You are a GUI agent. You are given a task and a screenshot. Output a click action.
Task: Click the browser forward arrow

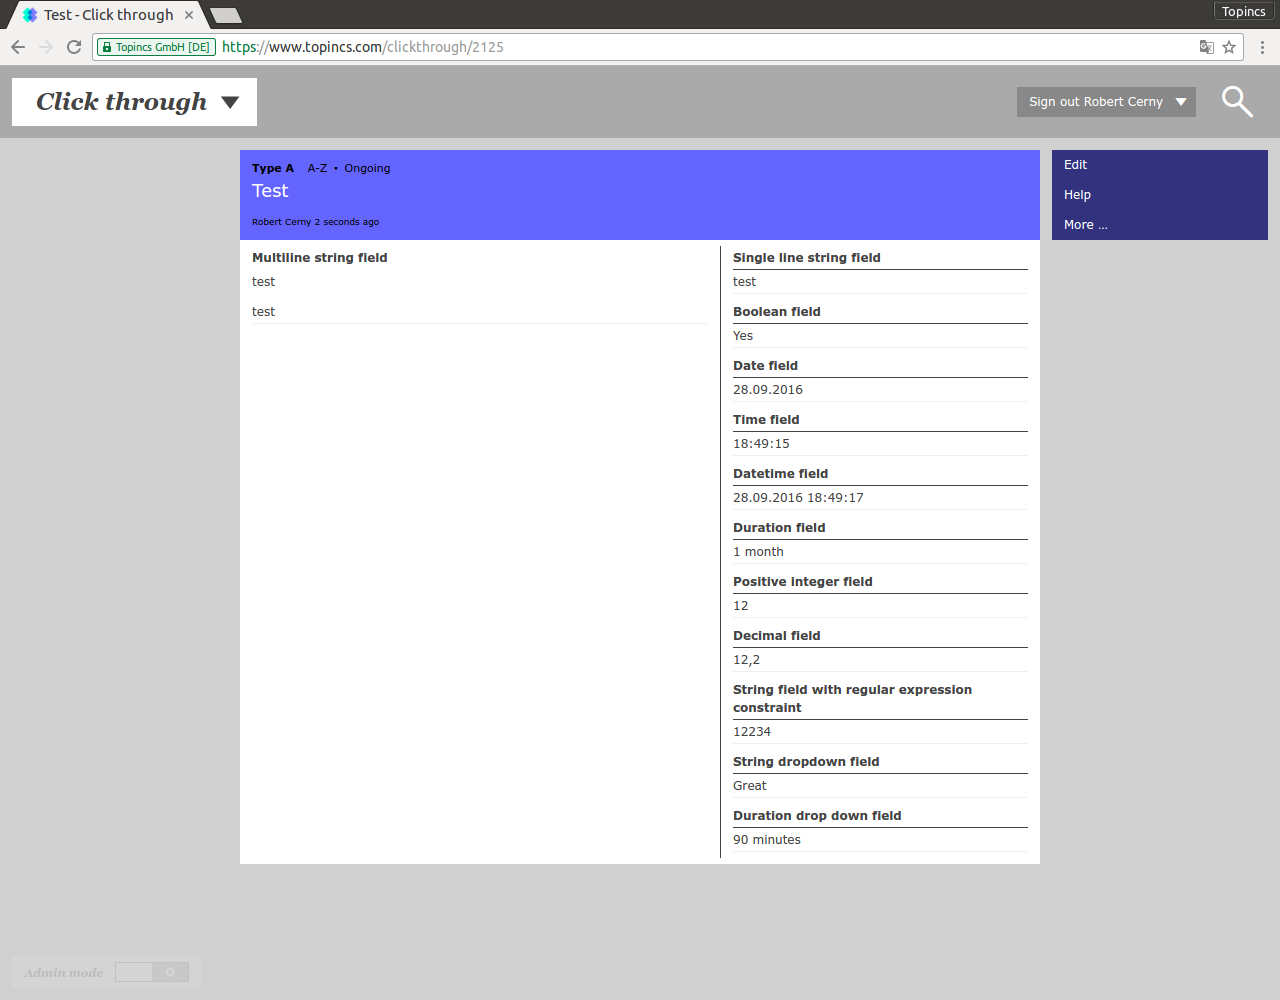[x=46, y=47]
